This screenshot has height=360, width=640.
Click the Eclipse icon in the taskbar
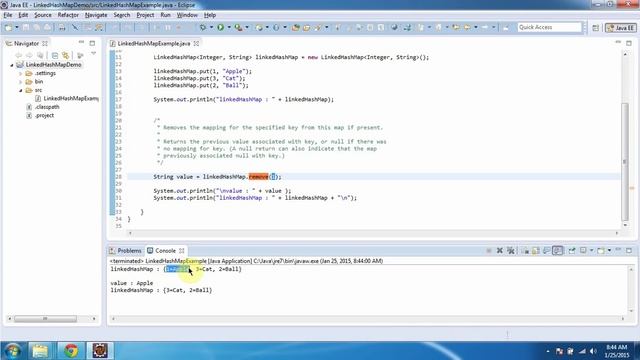(100, 351)
